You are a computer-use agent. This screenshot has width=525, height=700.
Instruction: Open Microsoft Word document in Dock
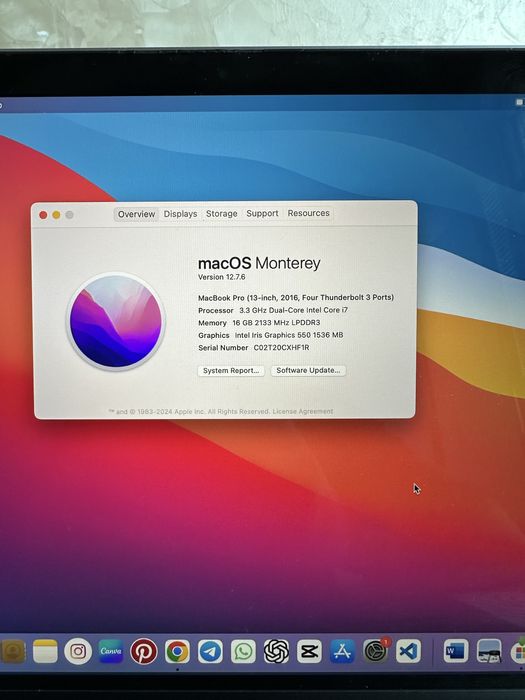(456, 651)
